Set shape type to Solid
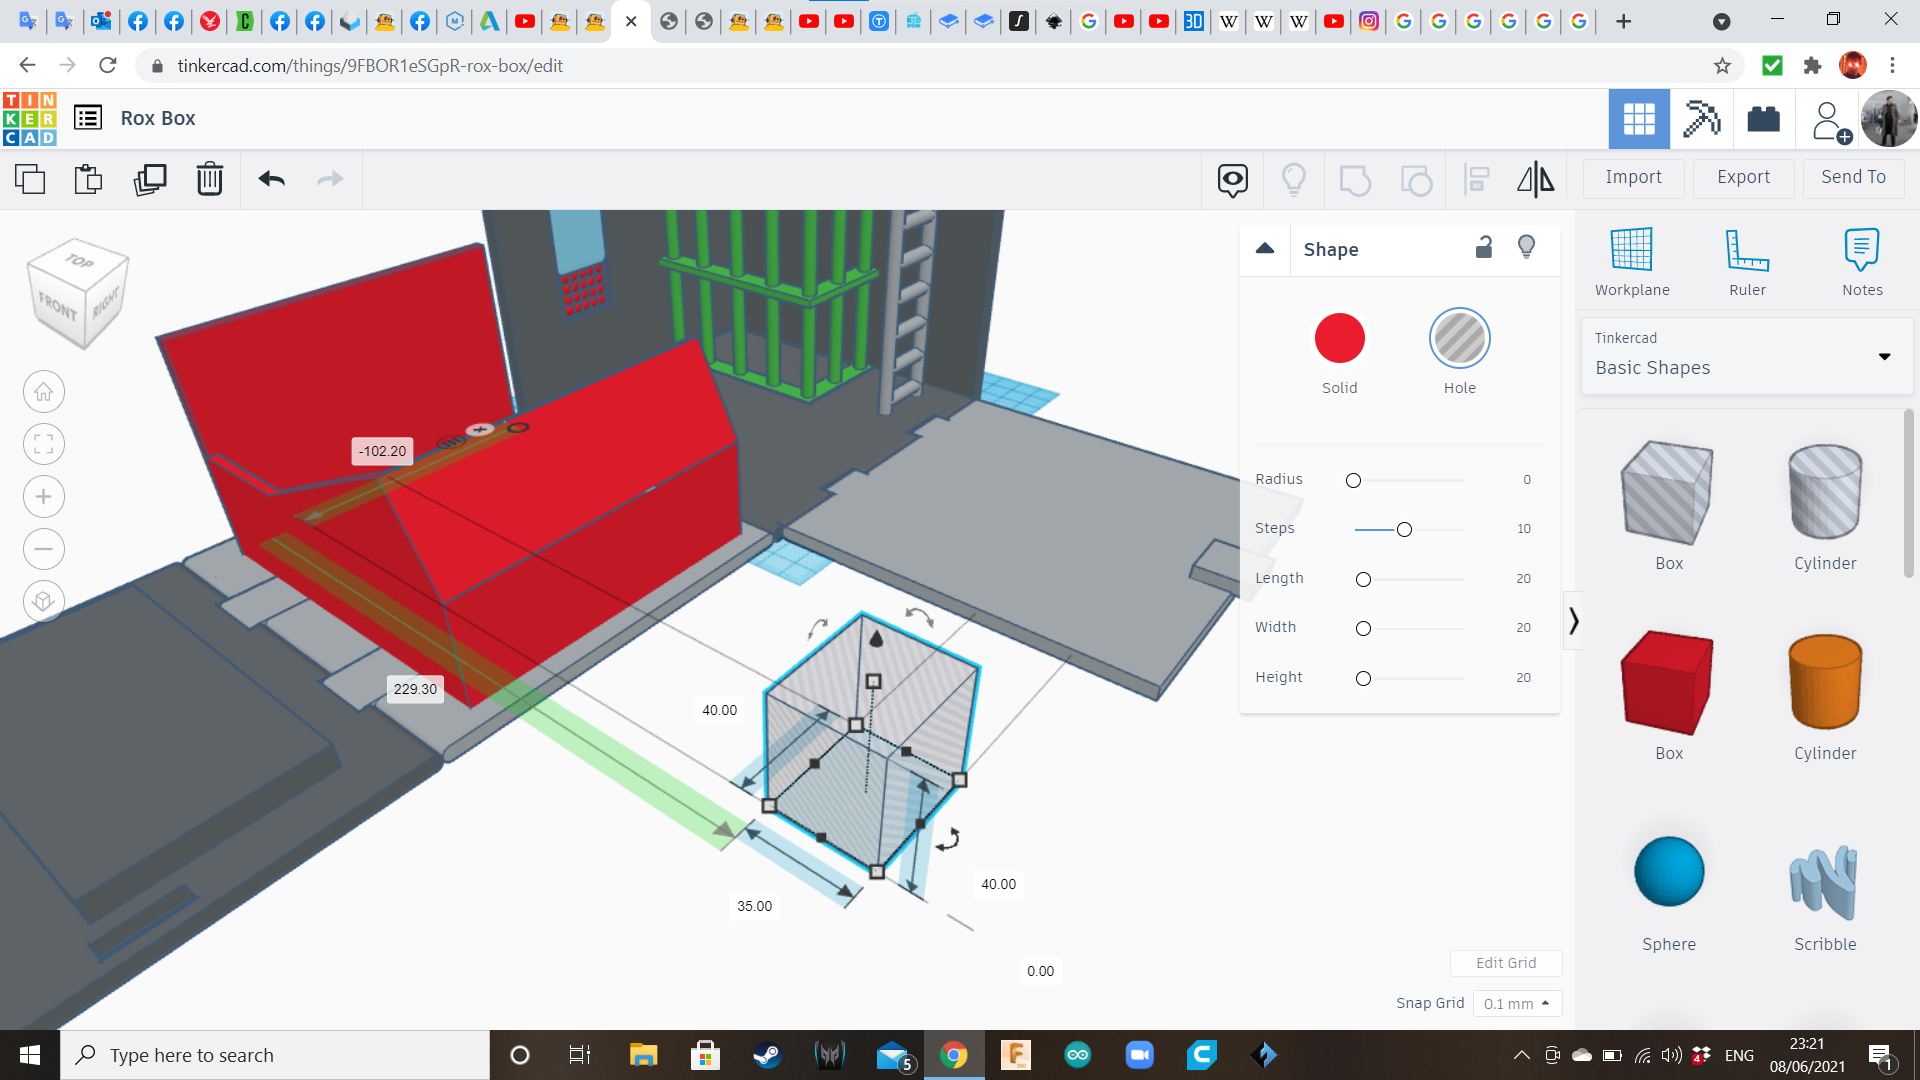This screenshot has height=1080, width=1920. [1339, 339]
